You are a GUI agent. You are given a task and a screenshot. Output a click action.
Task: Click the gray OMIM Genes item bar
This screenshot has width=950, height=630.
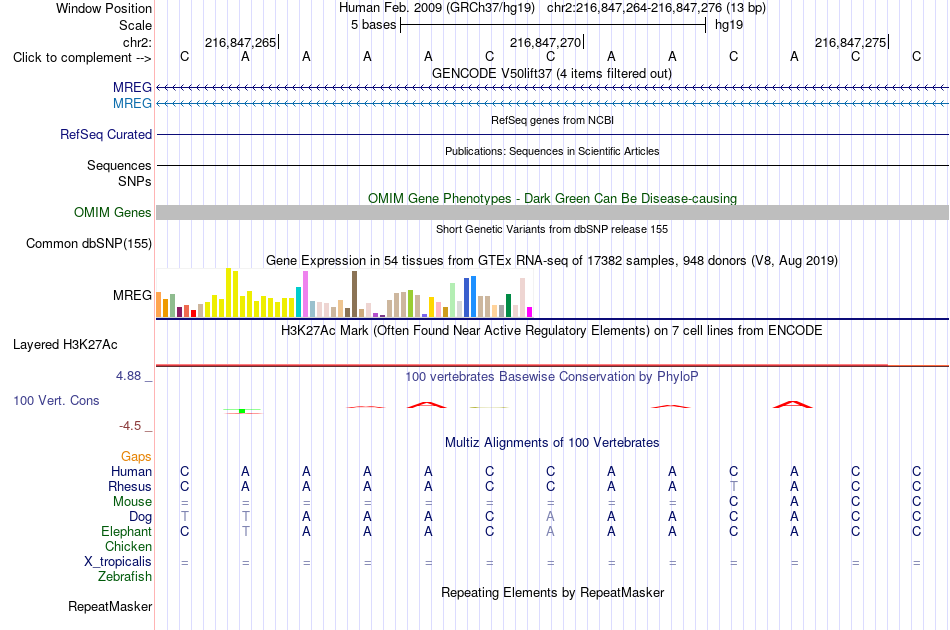(552, 213)
